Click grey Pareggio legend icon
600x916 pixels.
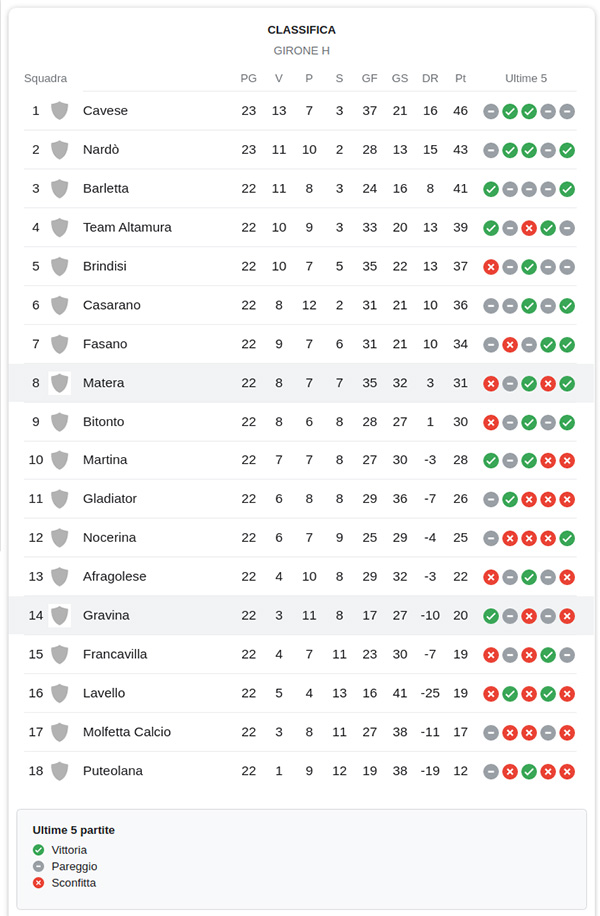(39, 866)
